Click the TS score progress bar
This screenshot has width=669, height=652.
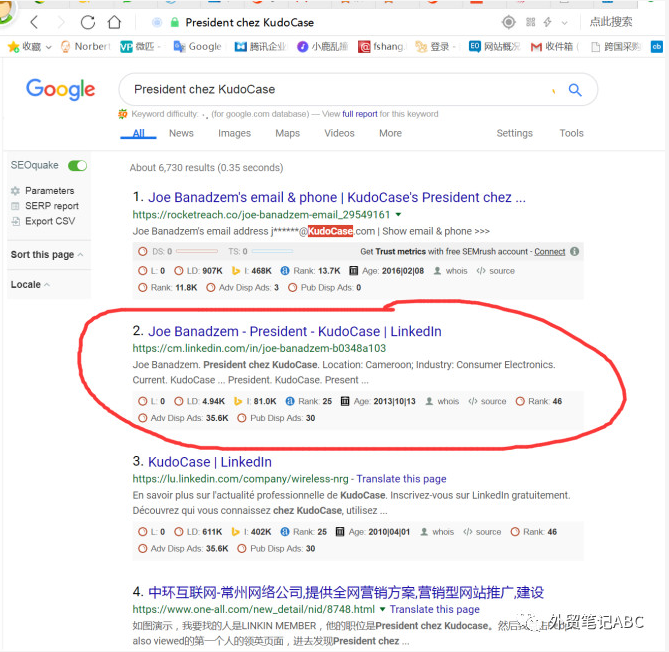pos(272,252)
